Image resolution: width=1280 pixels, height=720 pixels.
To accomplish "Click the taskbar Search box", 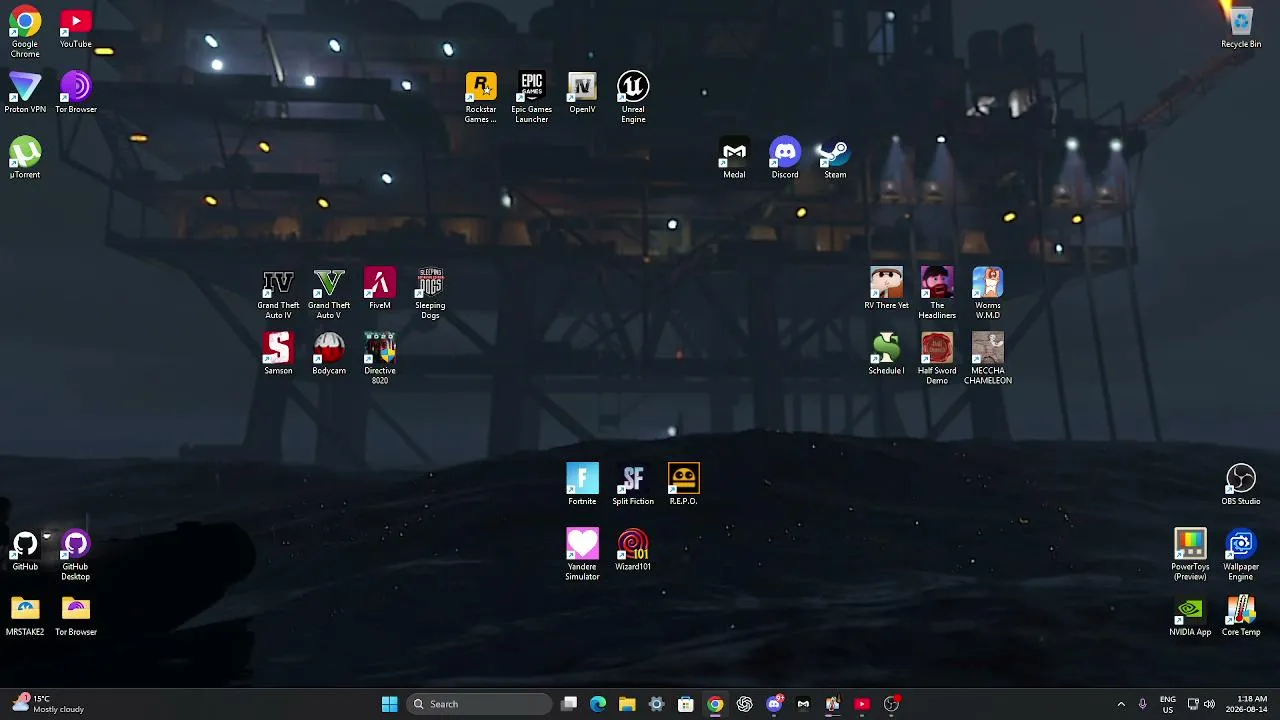I will tap(479, 704).
